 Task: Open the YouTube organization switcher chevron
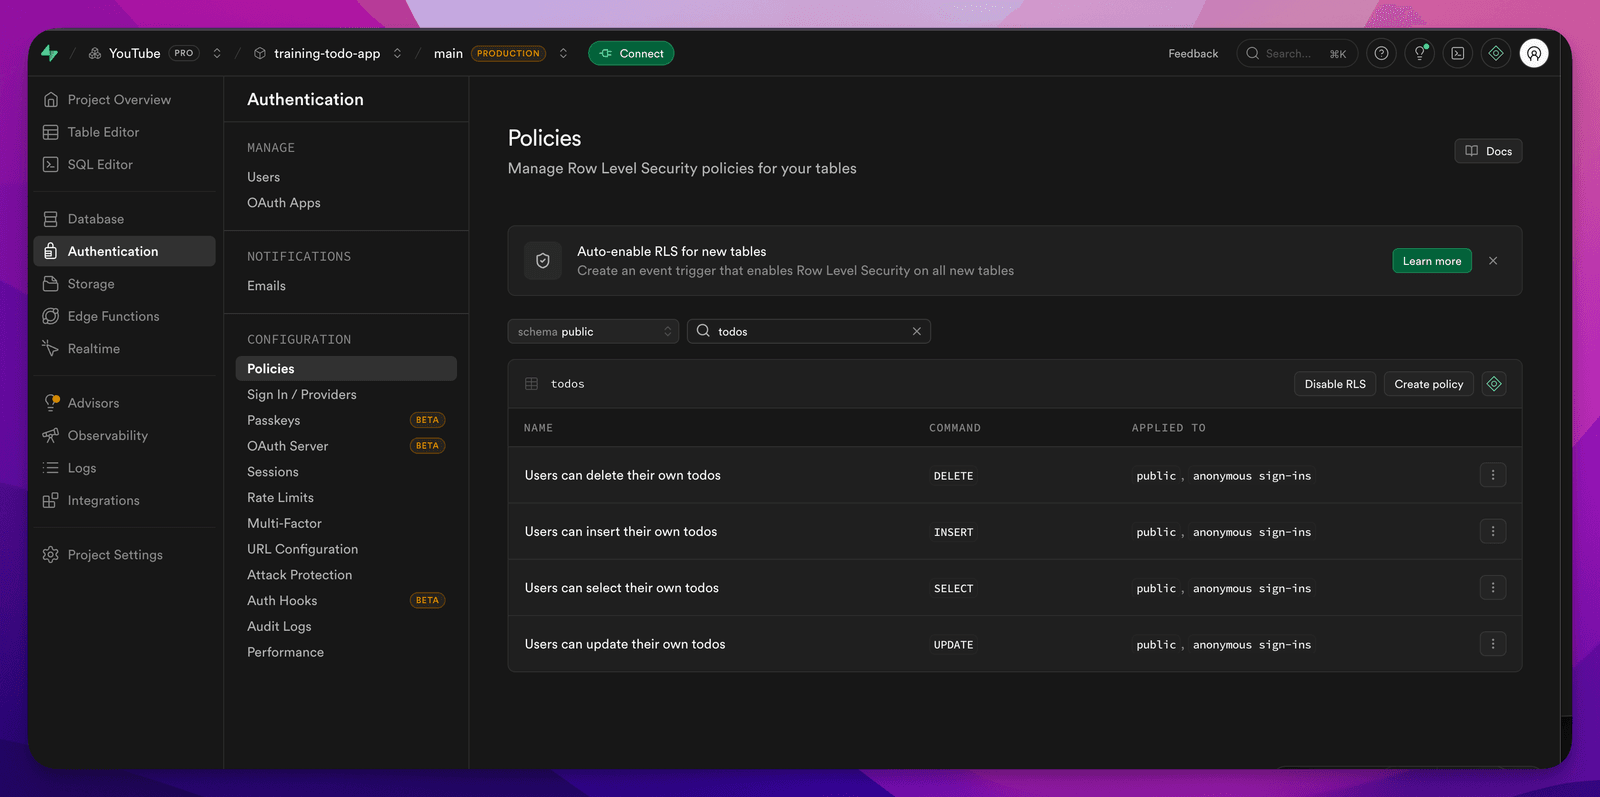pyautogui.click(x=217, y=53)
